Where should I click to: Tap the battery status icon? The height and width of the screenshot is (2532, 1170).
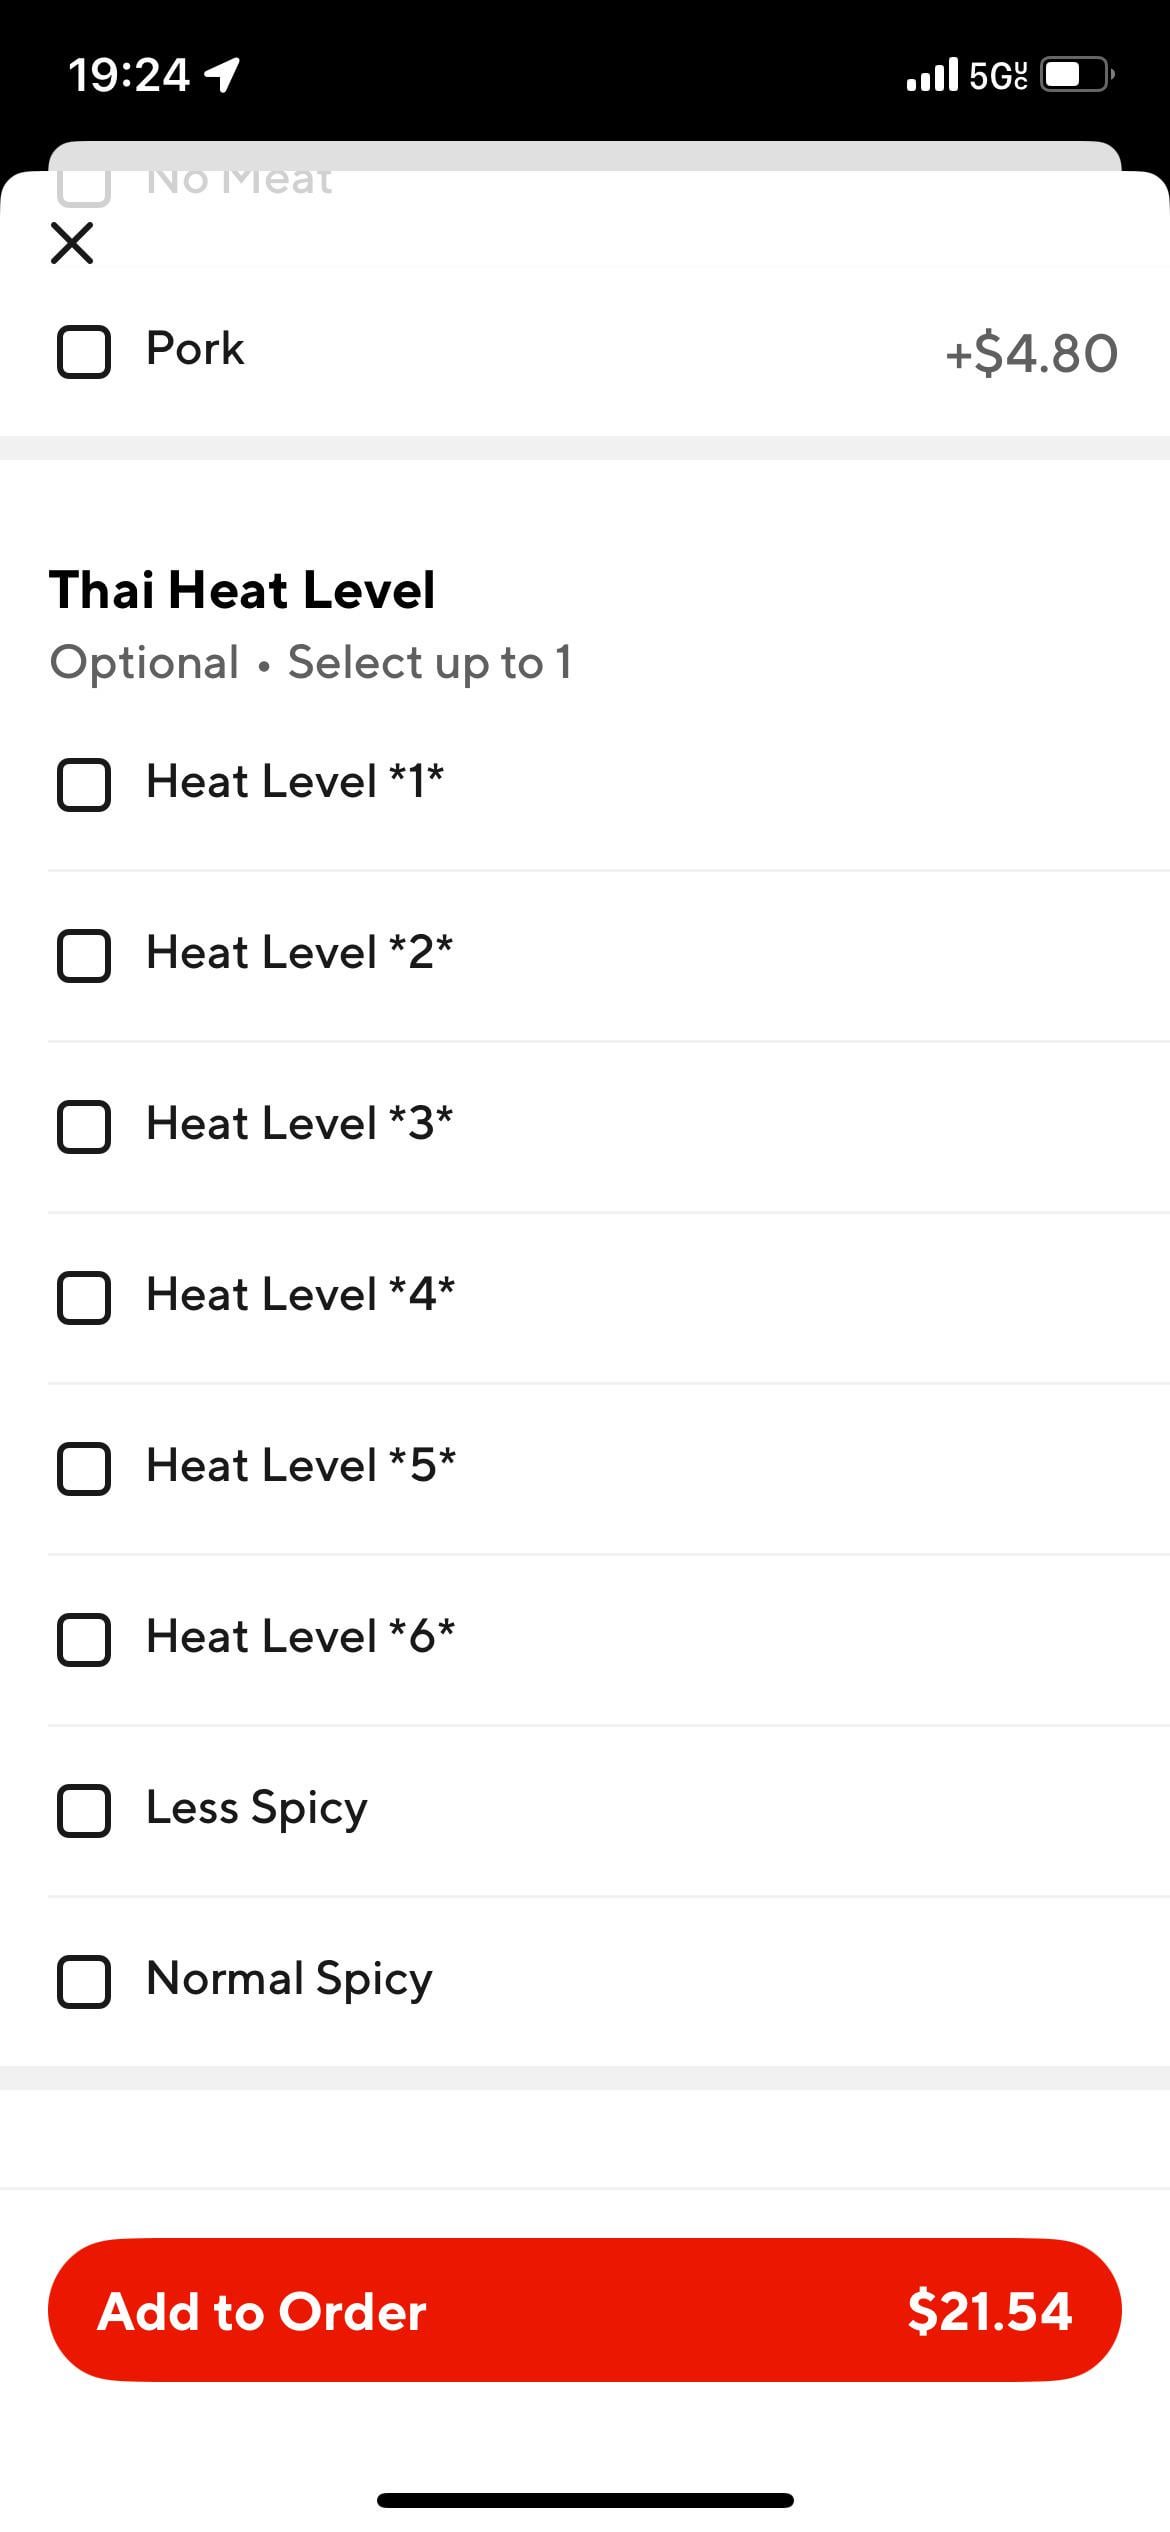pyautogui.click(x=1077, y=75)
